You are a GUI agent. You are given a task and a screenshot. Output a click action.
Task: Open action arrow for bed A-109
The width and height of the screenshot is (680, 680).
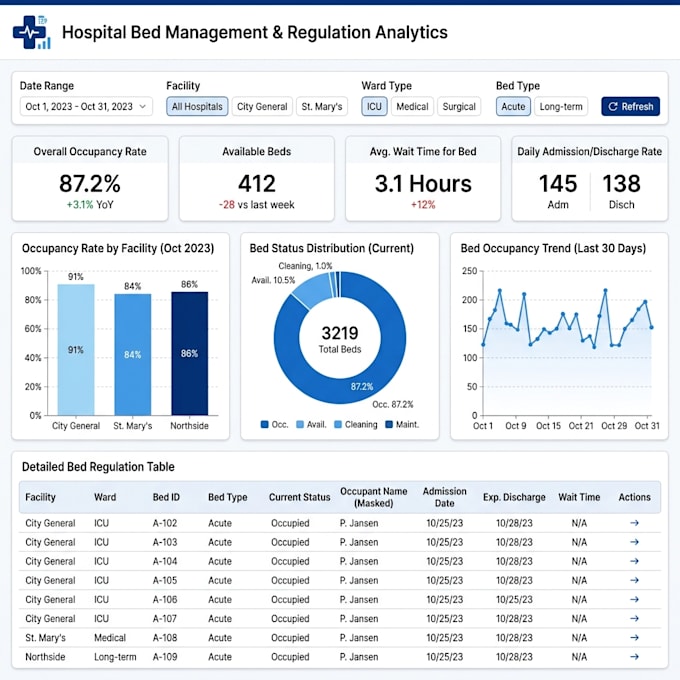click(634, 657)
